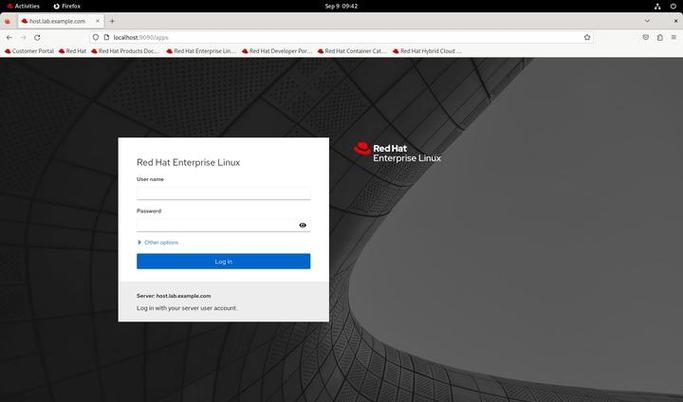
Task: Open site information page icon in address bar
Action: coord(106,37)
